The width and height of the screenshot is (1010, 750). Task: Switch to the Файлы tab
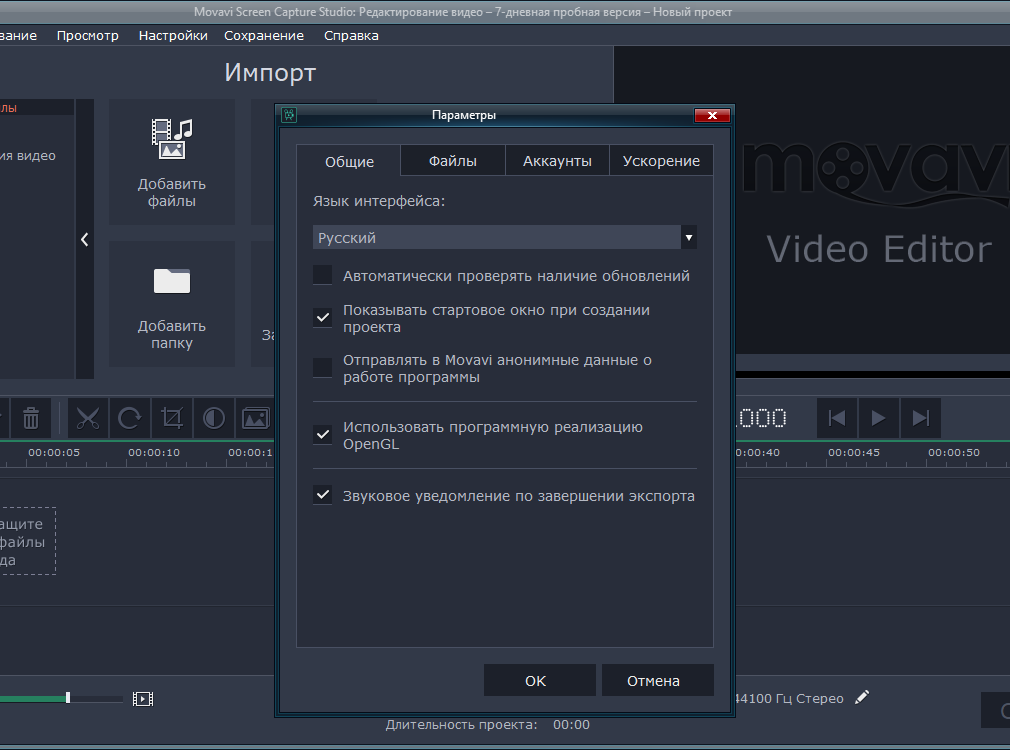point(453,160)
